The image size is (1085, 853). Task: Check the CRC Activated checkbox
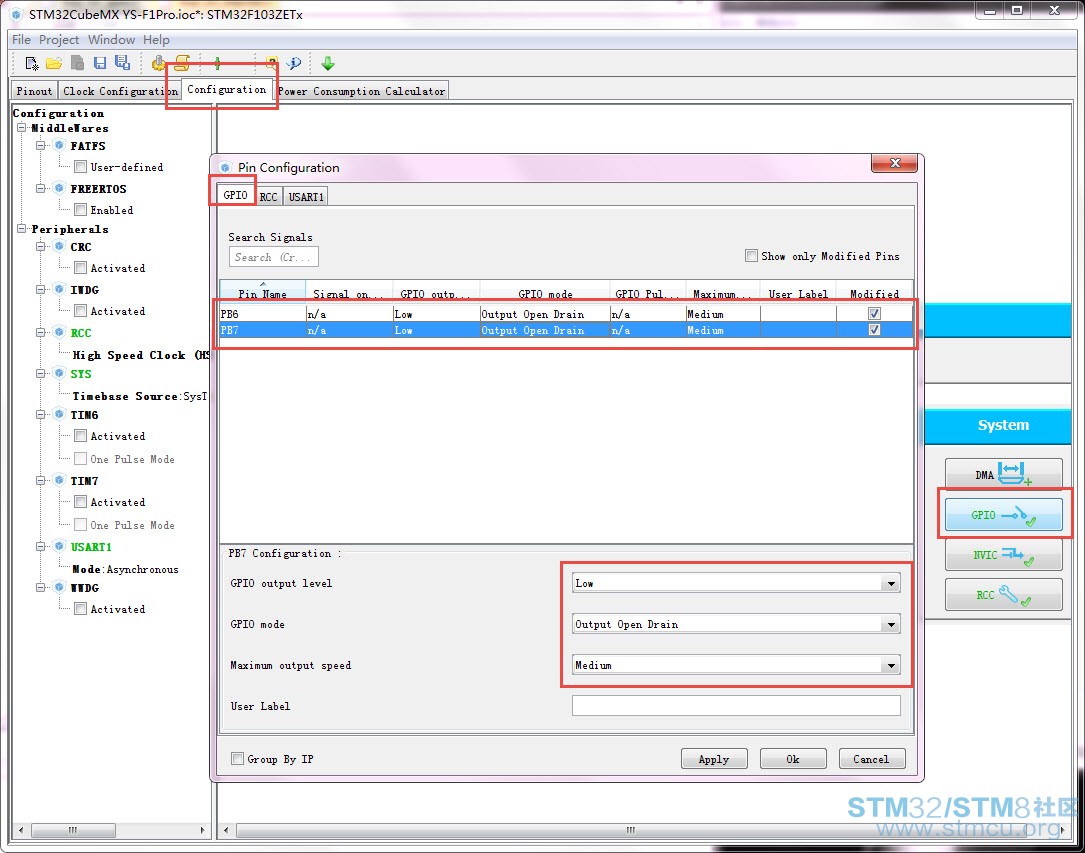point(81,268)
